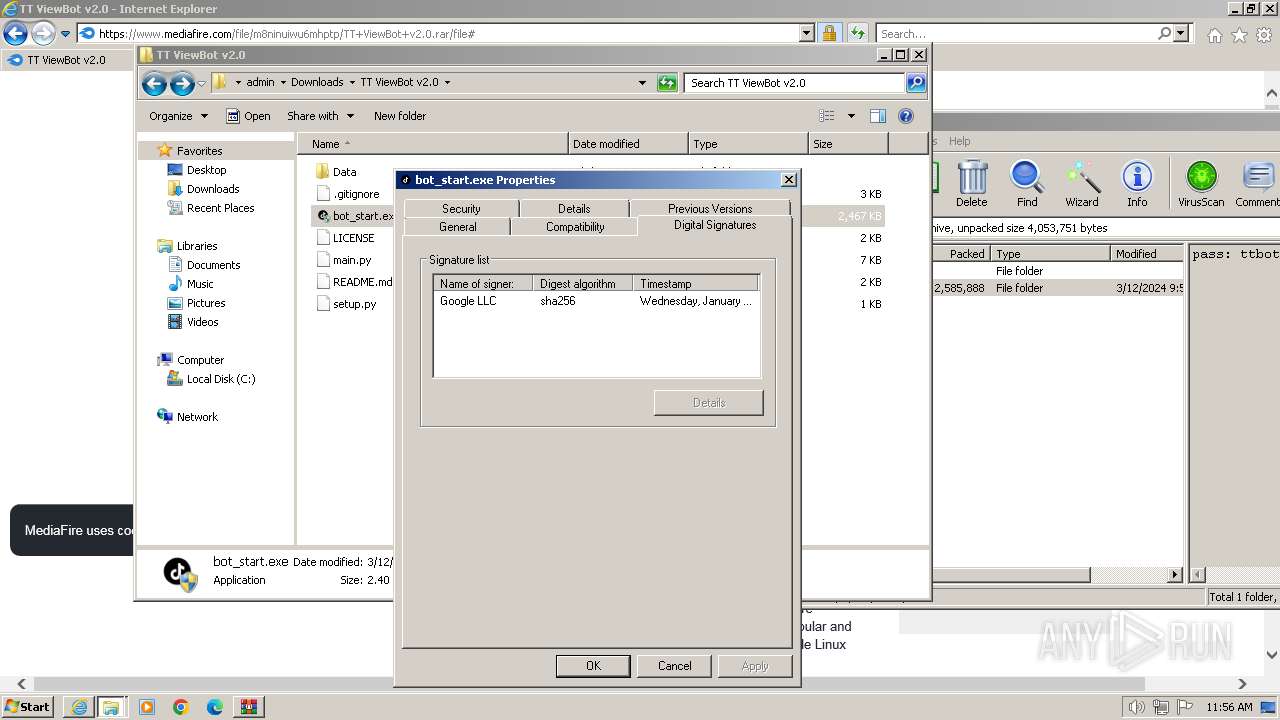Open IE Favorites star icon
Image resolution: width=1280 pixels, height=720 pixels.
click(x=1239, y=35)
